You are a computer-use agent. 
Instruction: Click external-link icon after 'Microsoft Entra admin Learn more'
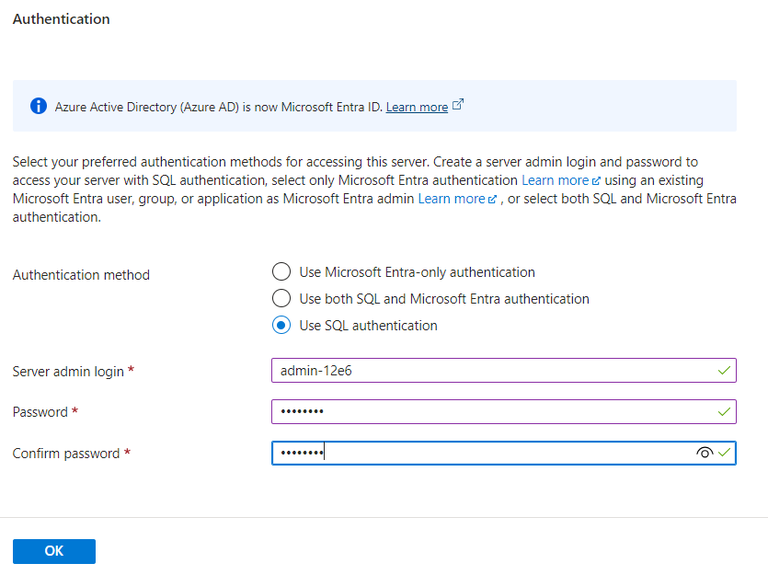pos(492,199)
